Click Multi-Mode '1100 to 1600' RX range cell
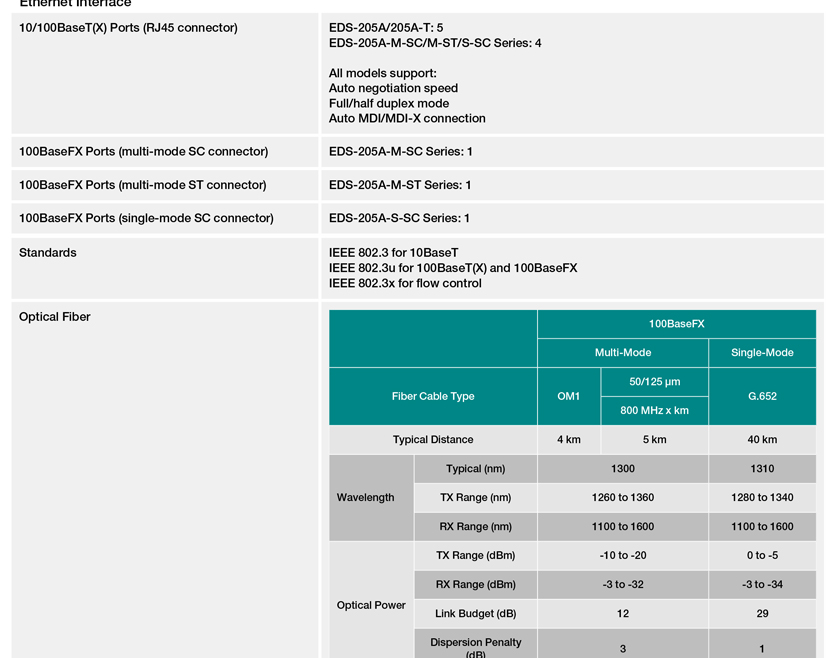 623,527
